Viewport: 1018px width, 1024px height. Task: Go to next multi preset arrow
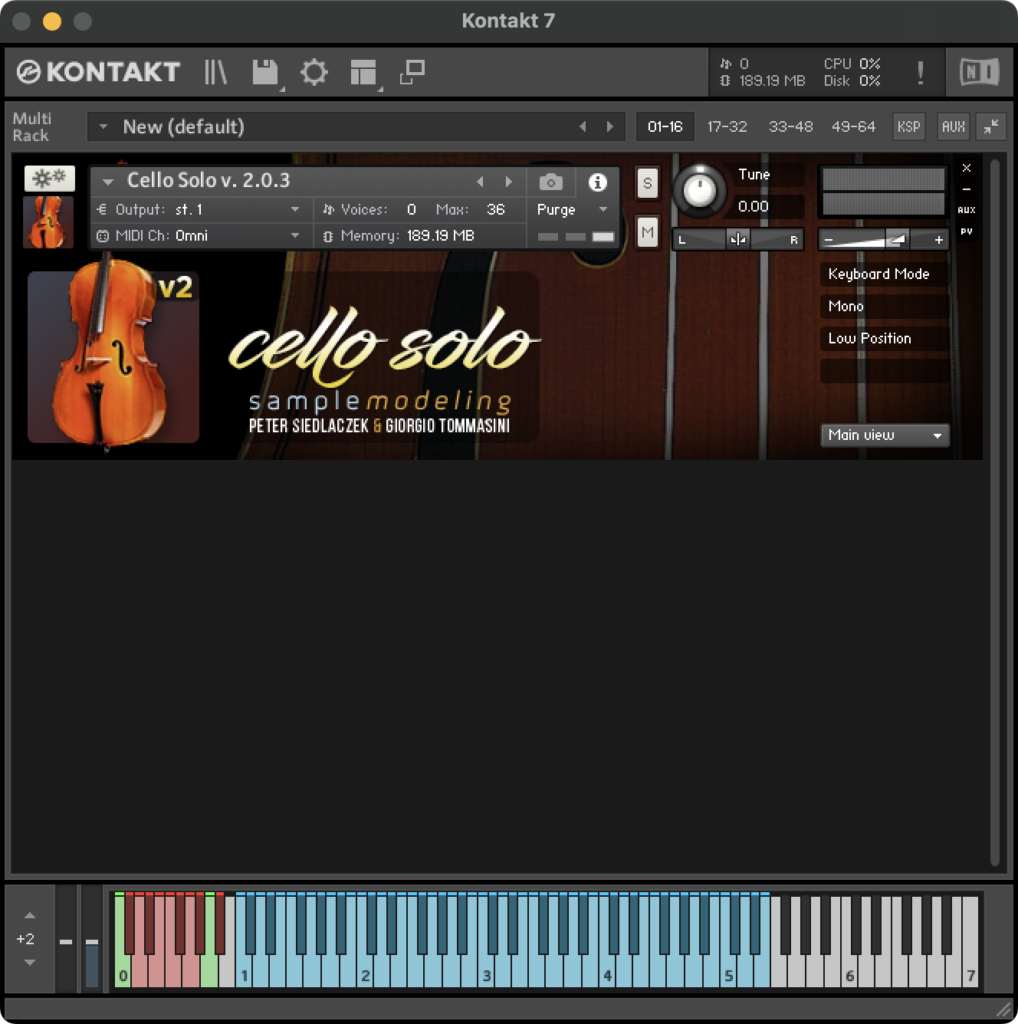coord(610,127)
